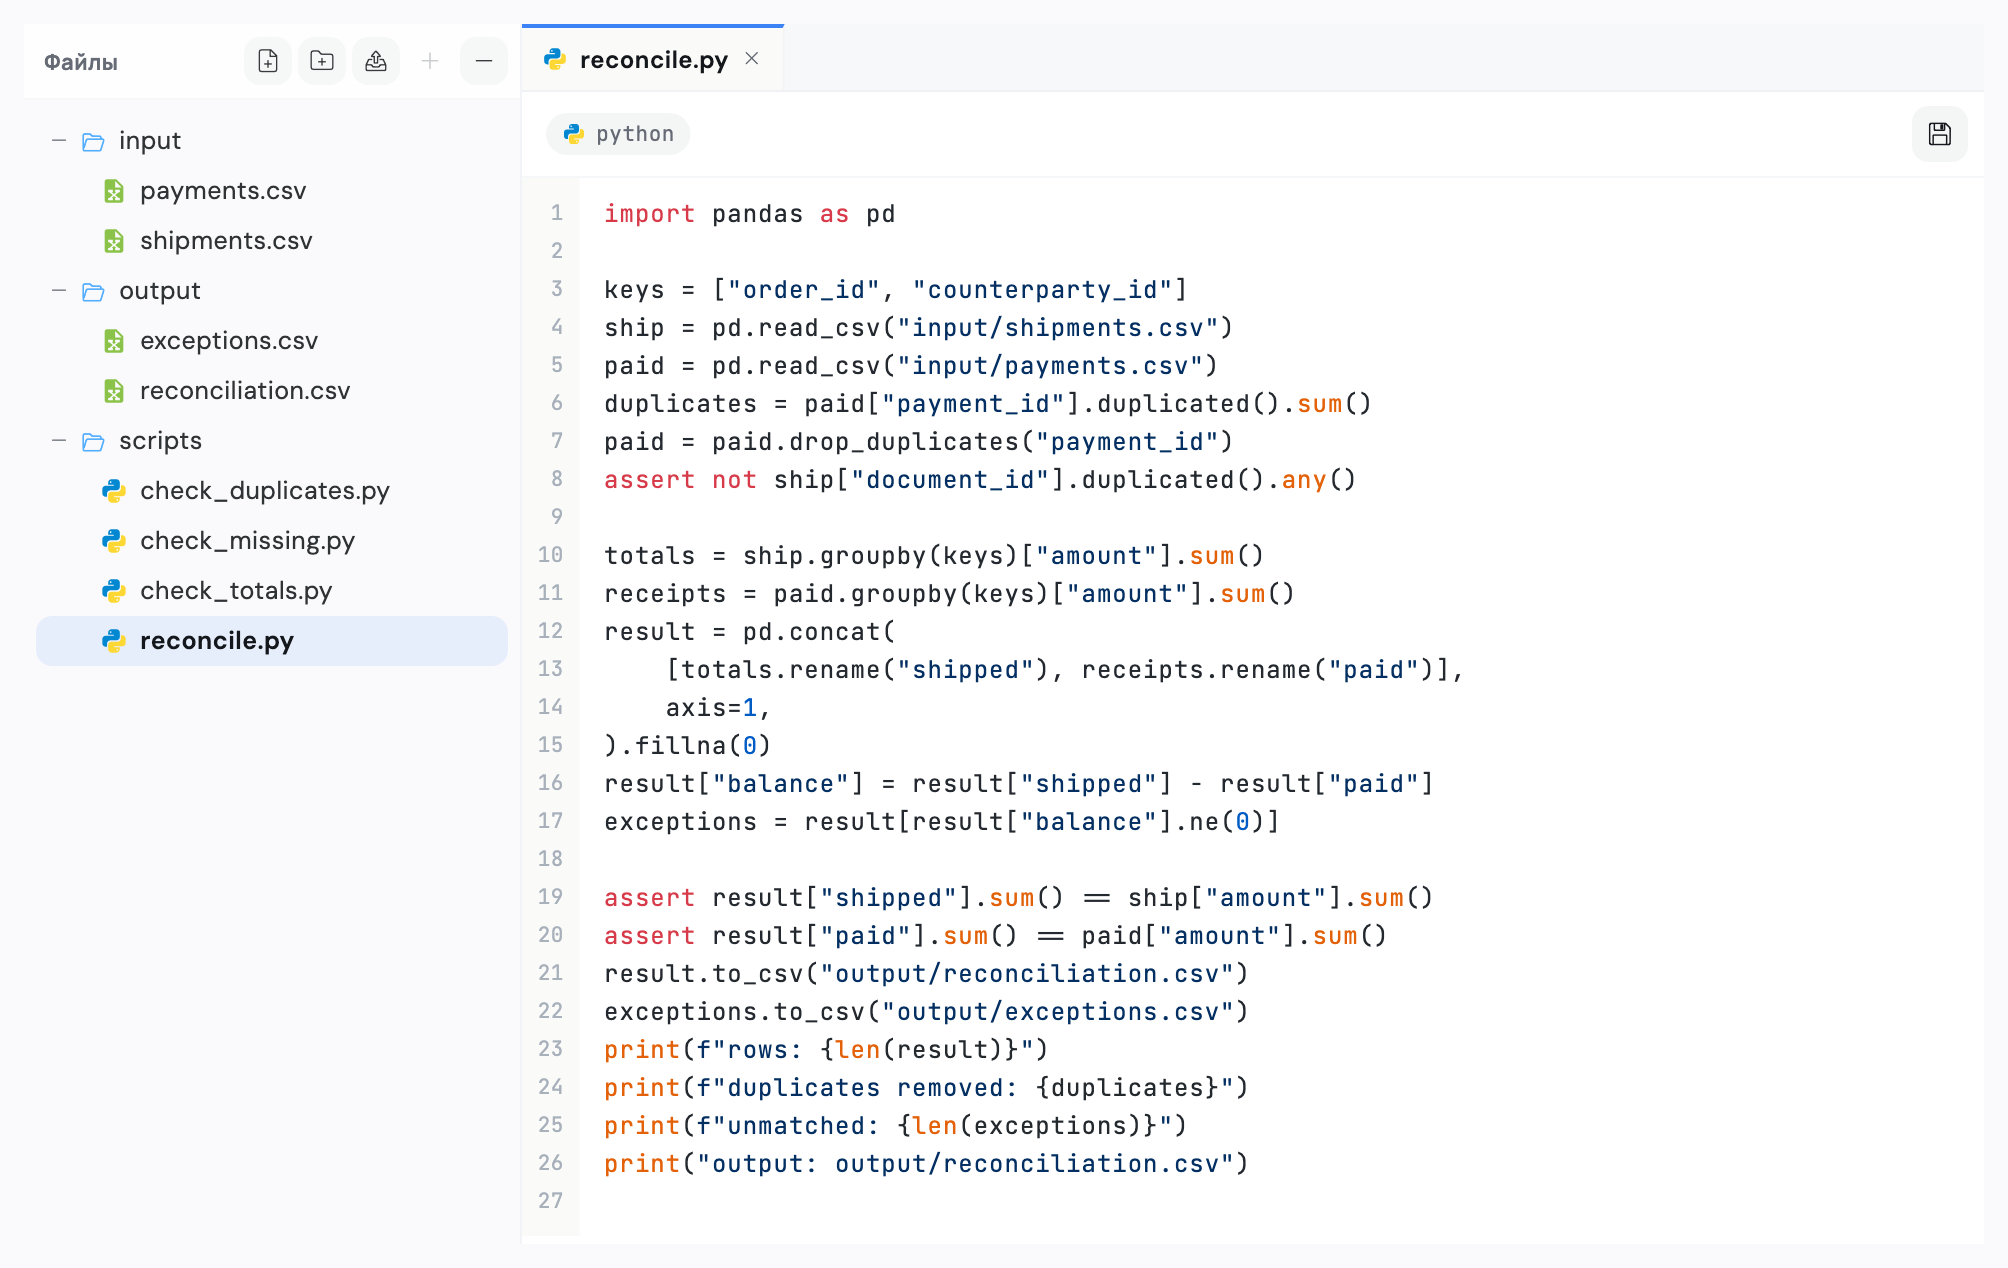Image resolution: width=2008 pixels, height=1268 pixels.
Task: Place cursor on 'import pandas as pd' line
Action: (749, 214)
